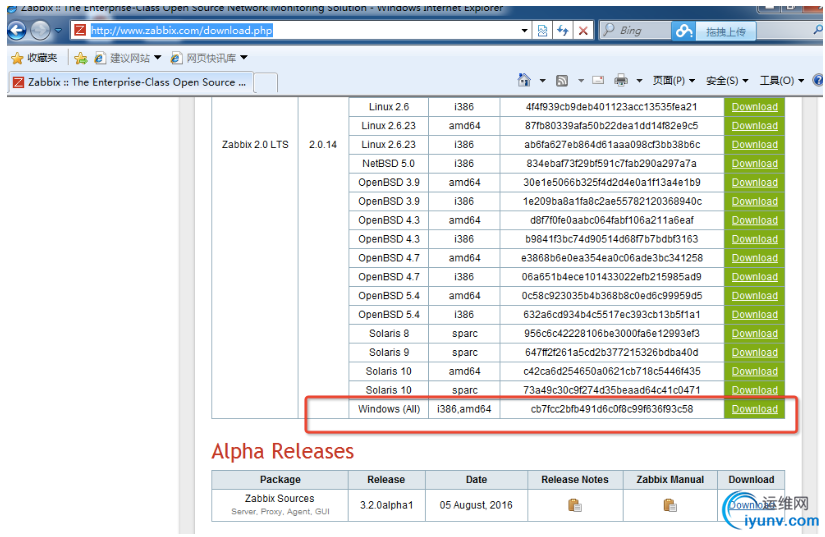Image resolution: width=825 pixels, height=537 pixels.
Task: Select the Zabbix Enterprise-Class tab
Action: click(130, 82)
